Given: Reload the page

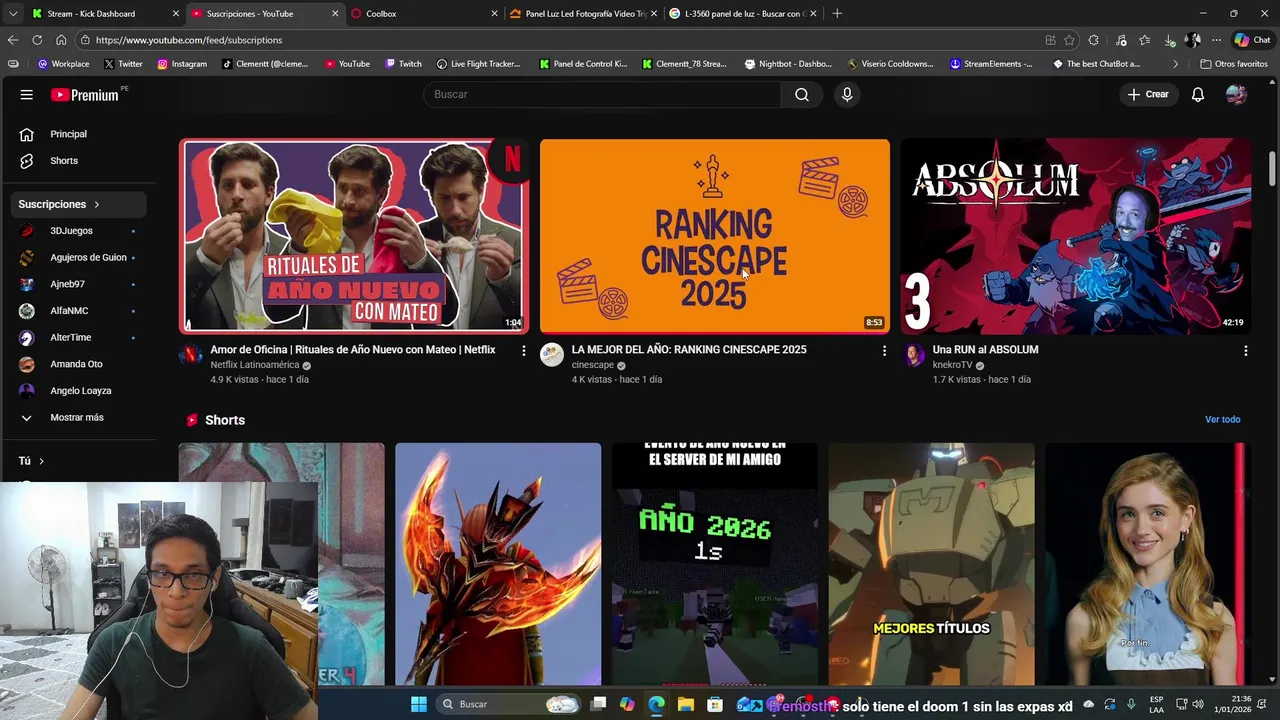Looking at the screenshot, I should pos(37,40).
